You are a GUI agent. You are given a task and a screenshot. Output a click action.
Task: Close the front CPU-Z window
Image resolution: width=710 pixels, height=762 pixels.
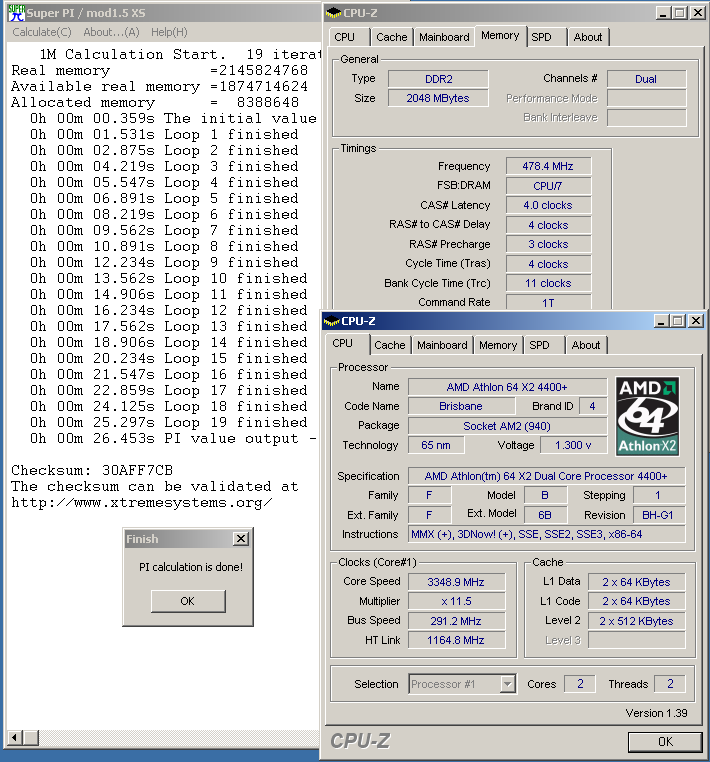[x=696, y=321]
